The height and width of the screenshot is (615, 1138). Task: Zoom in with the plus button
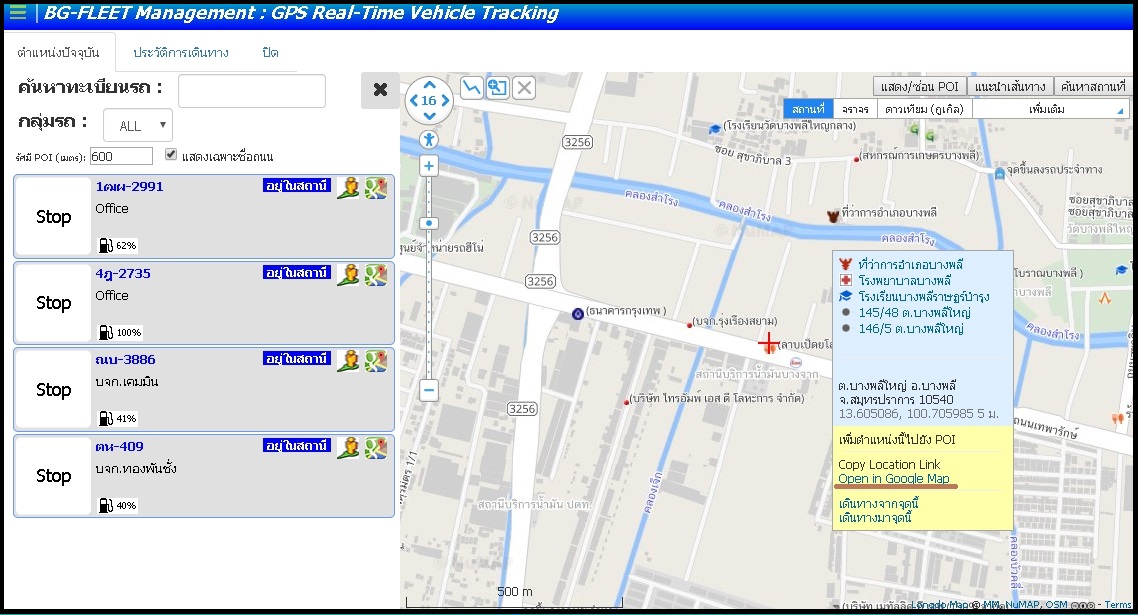[429, 166]
